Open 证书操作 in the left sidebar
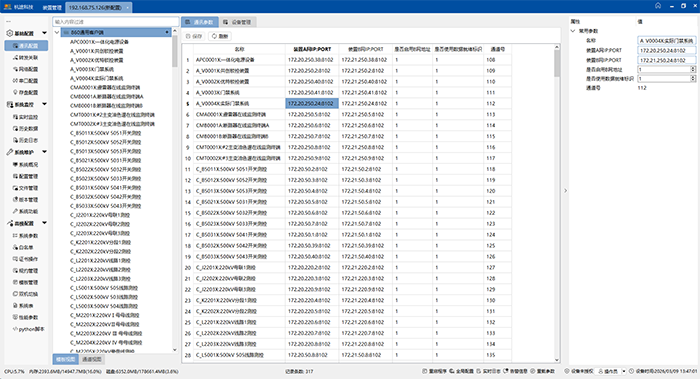The image size is (700, 379). tap(26, 259)
